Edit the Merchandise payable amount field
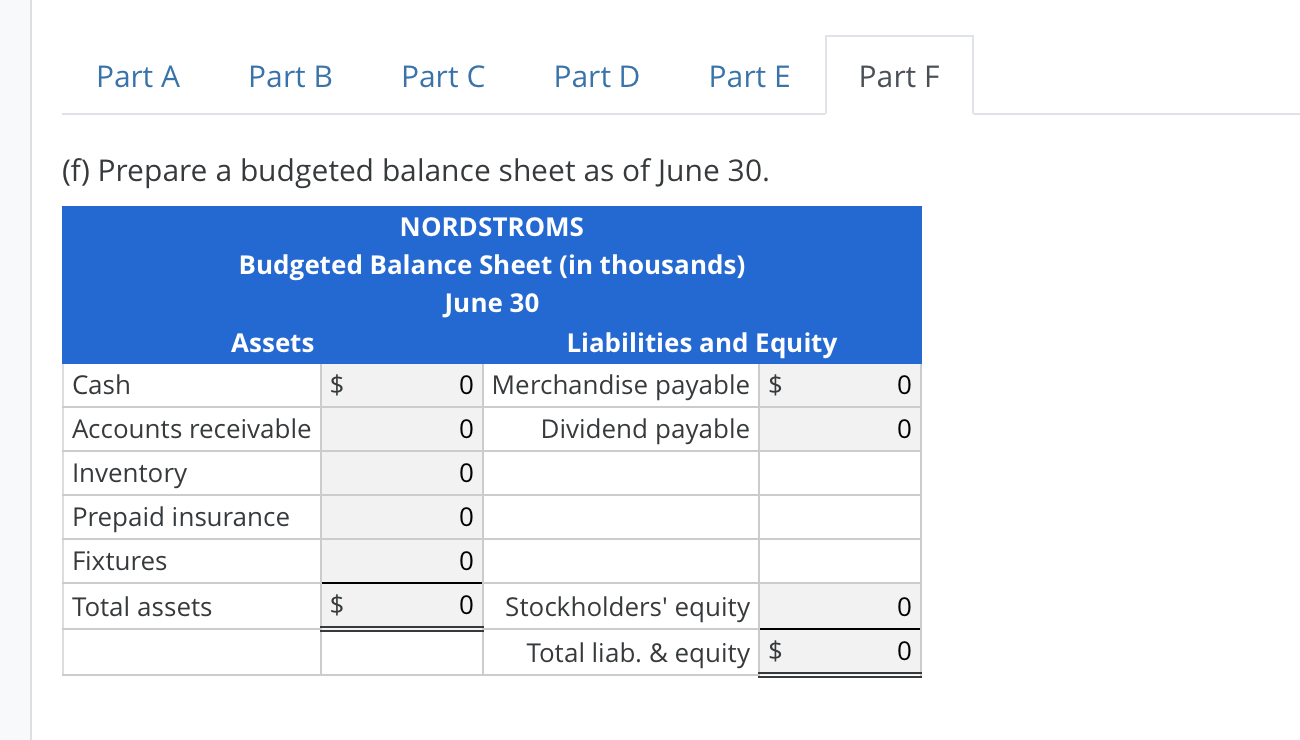The height and width of the screenshot is (740, 1300). coord(840,385)
